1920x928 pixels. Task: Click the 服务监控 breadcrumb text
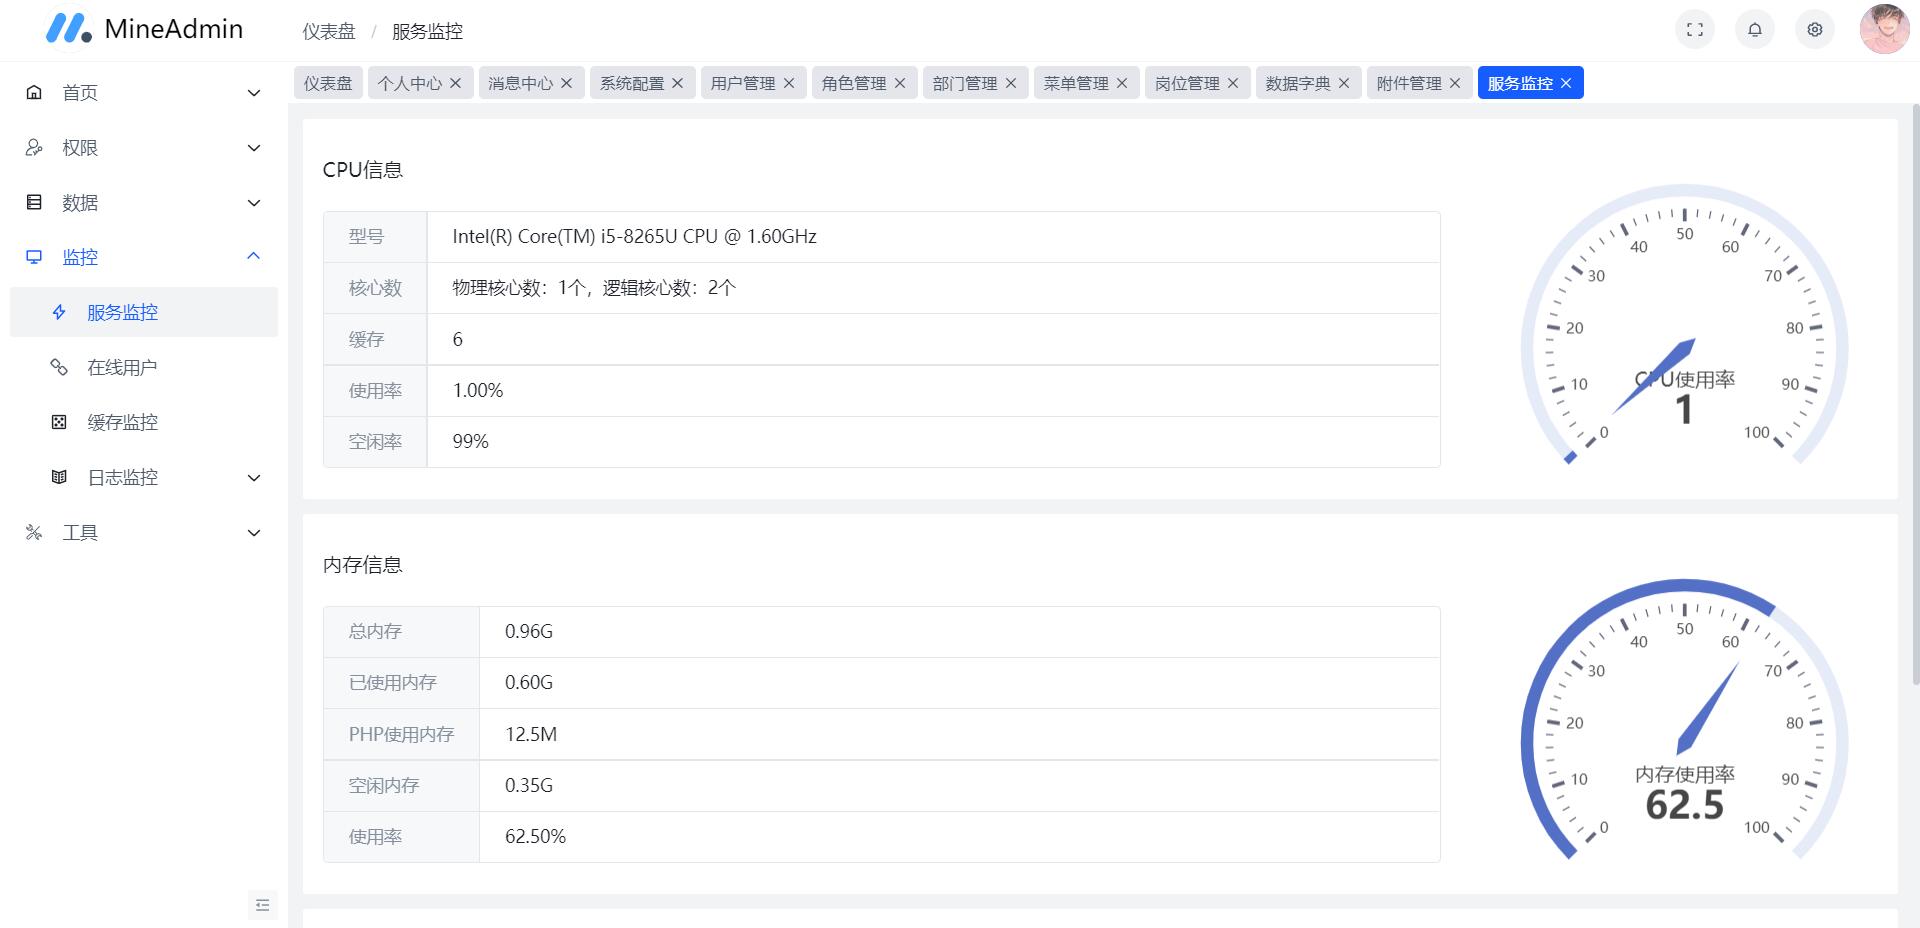[427, 31]
